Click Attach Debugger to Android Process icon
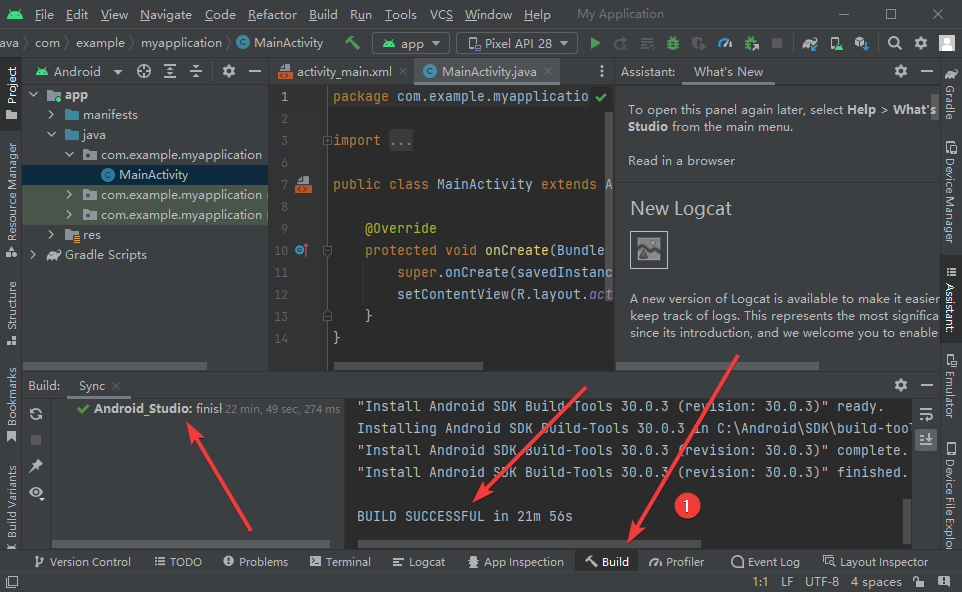 [x=752, y=44]
